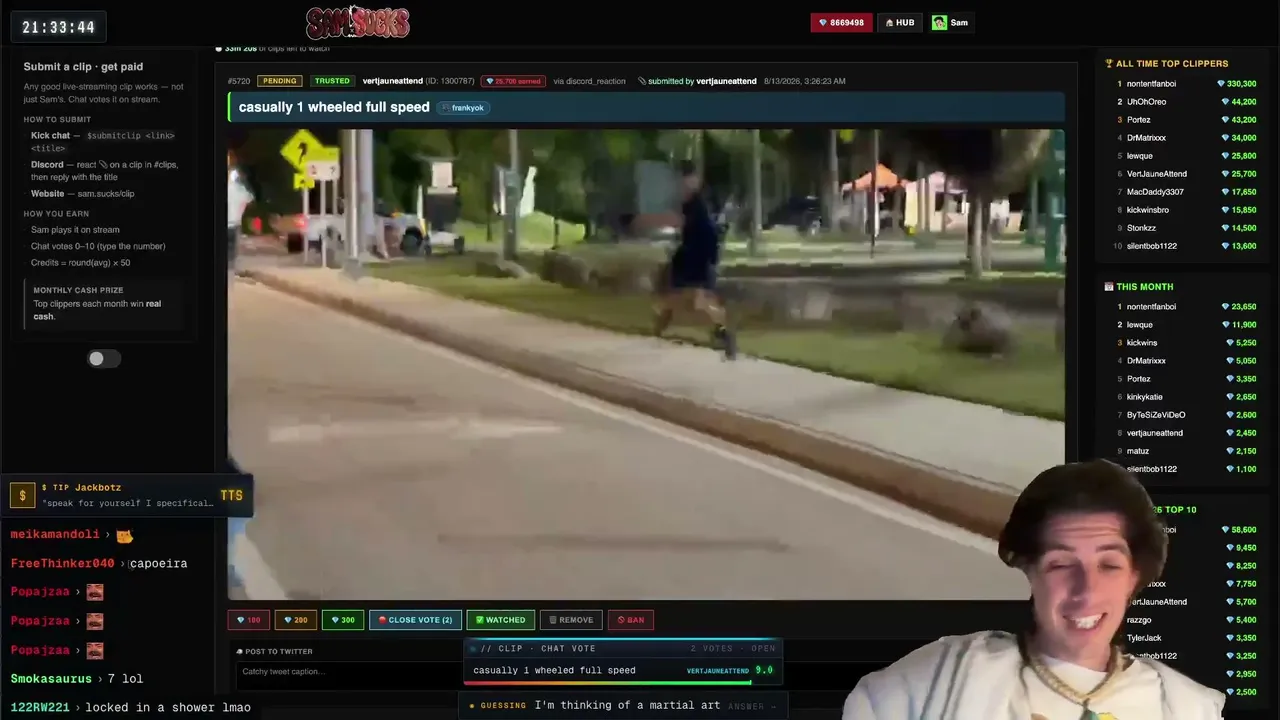The height and width of the screenshot is (720, 1280).
Task: Ban the clip submitter
Action: click(631, 620)
